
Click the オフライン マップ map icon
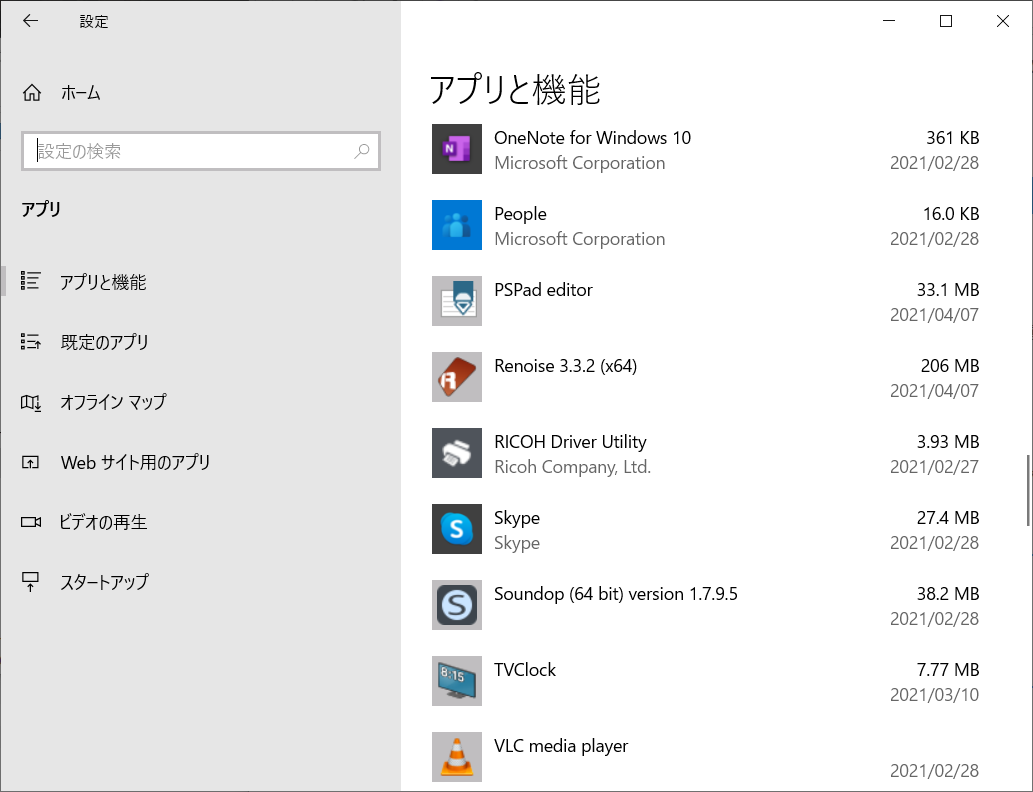[x=30, y=402]
